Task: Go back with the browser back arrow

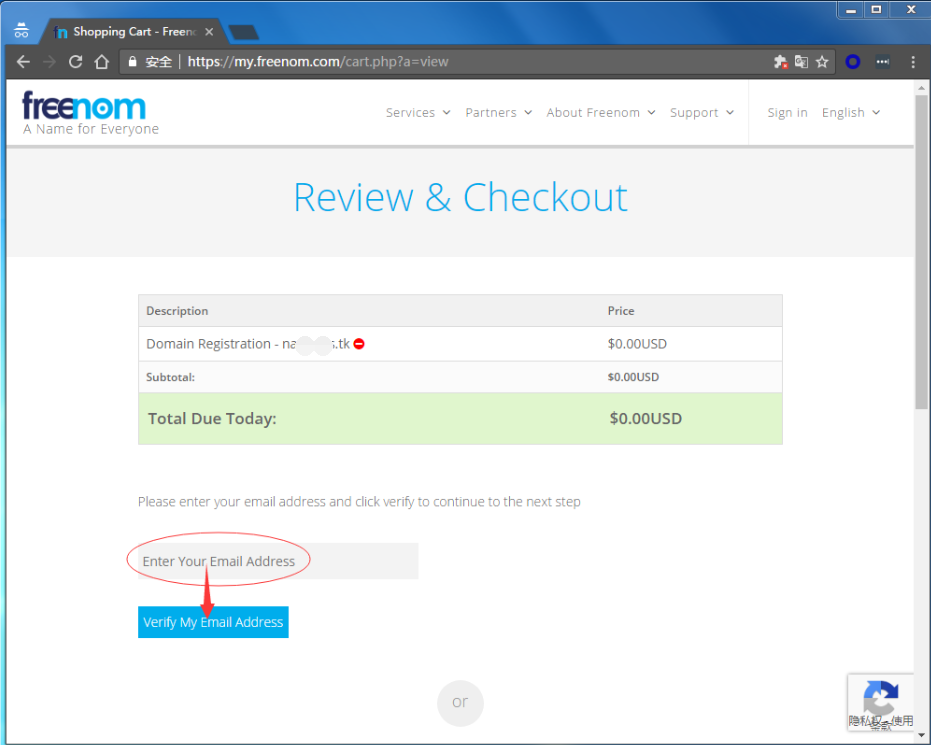Action: [x=23, y=62]
